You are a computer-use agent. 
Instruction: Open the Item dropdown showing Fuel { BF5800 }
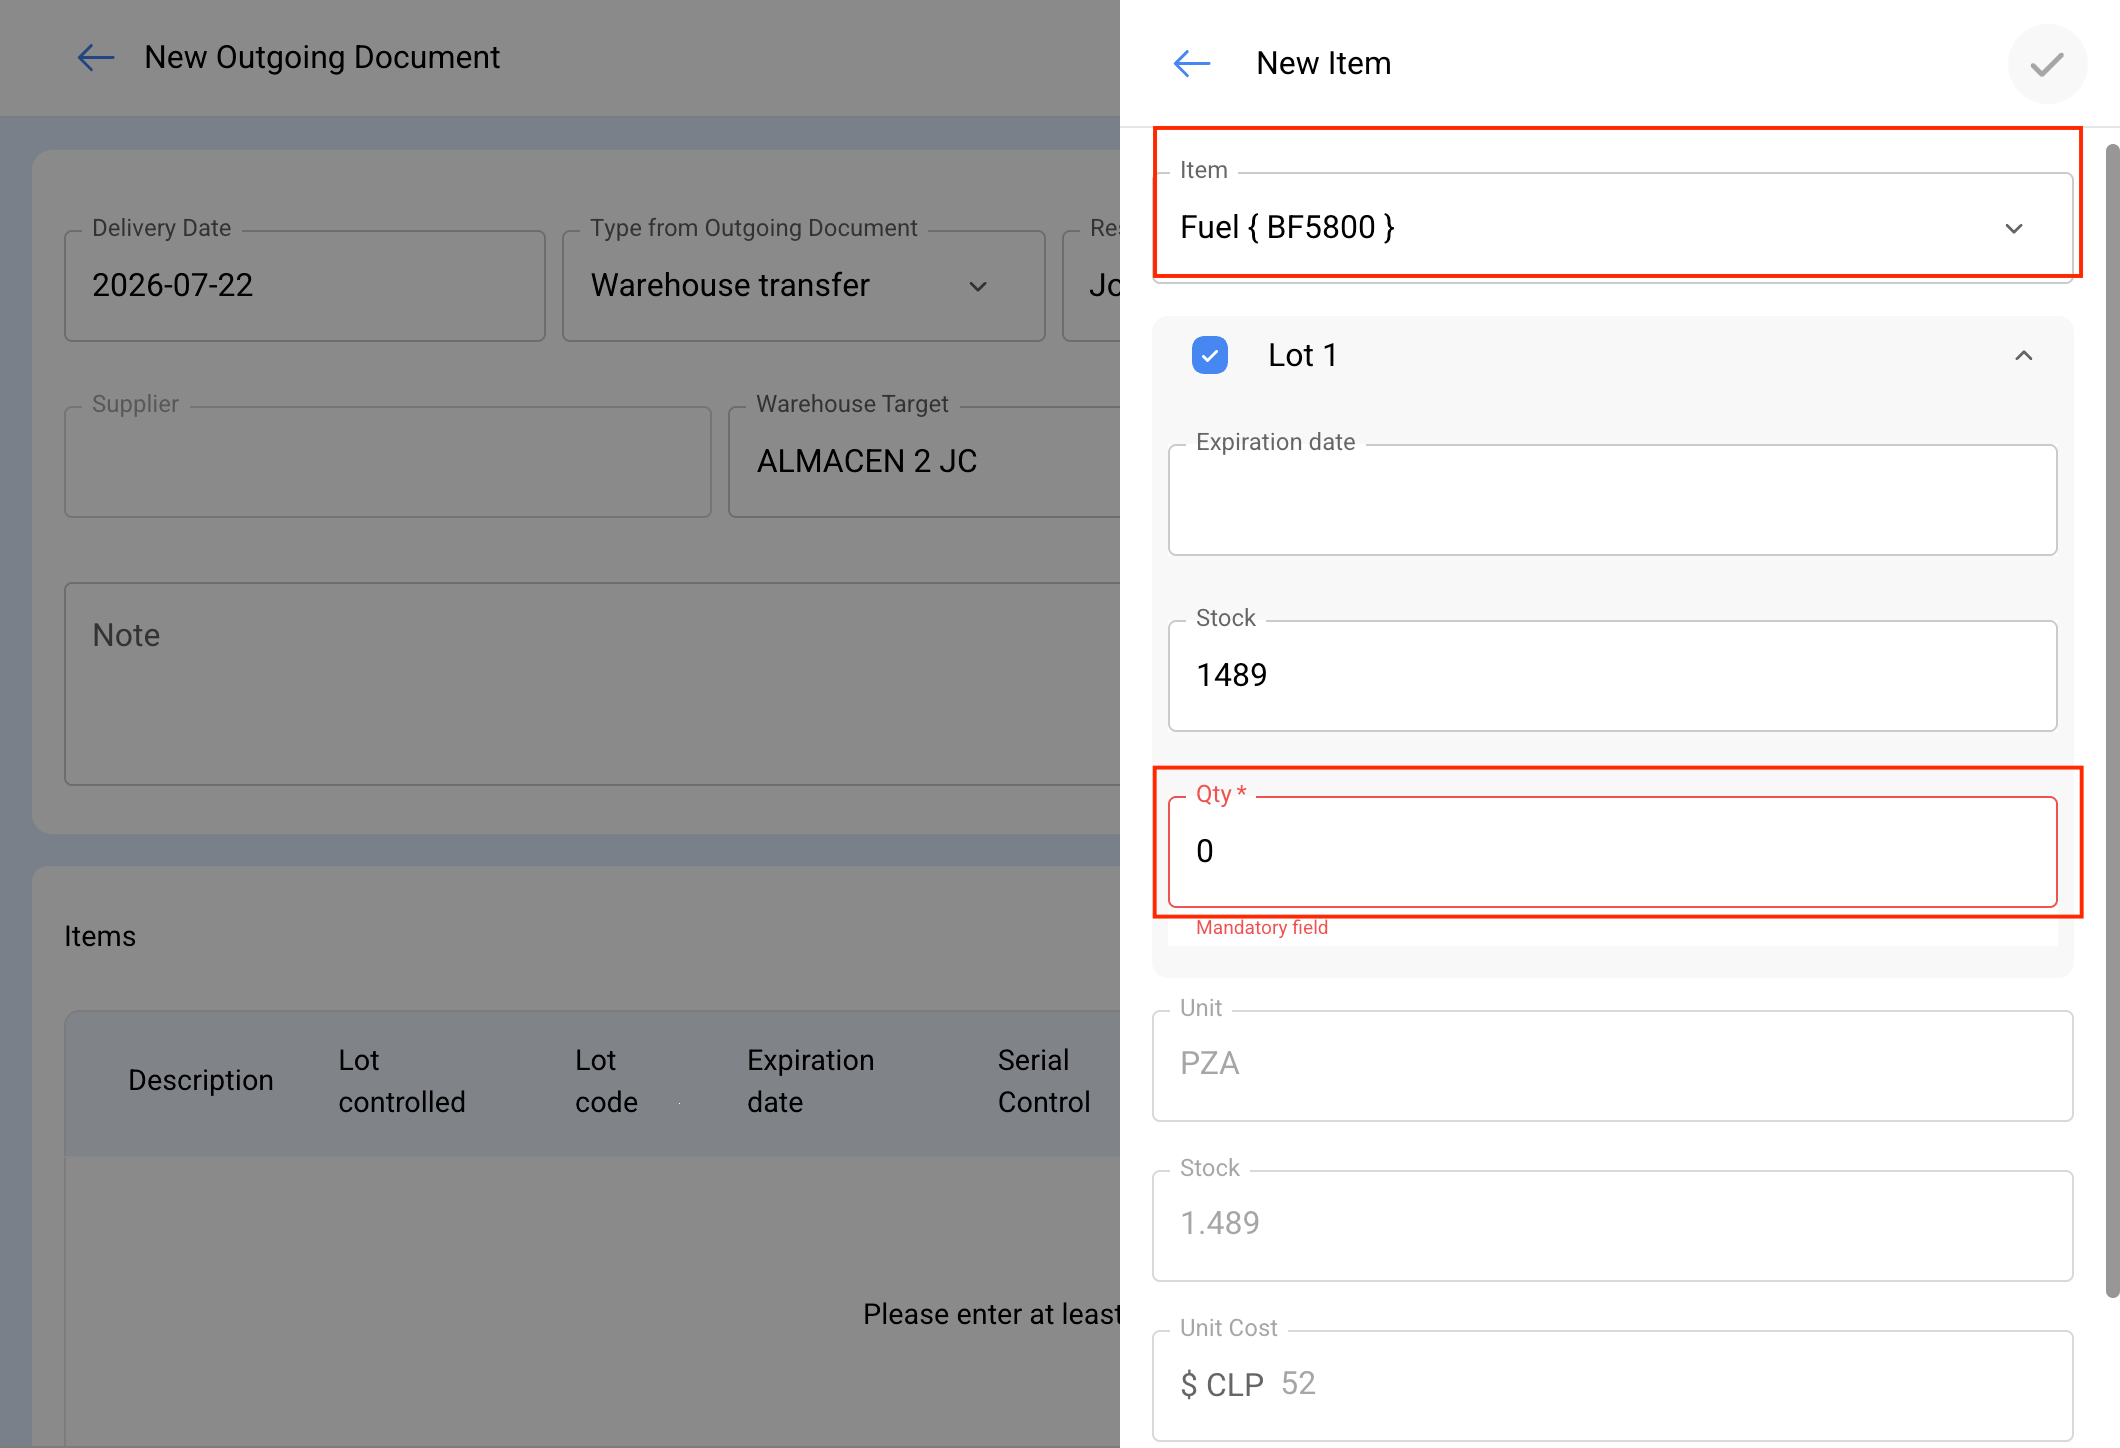coord(1612,228)
